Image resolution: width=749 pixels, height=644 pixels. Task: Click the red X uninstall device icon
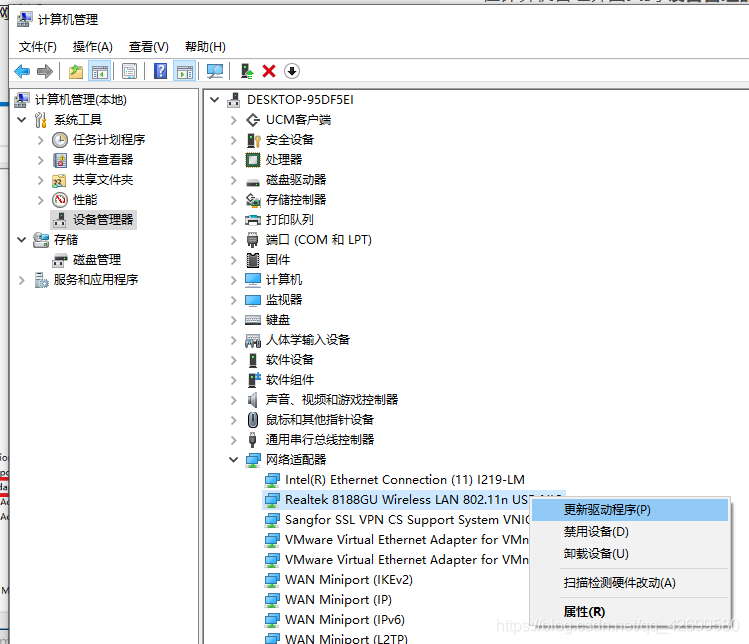pos(269,72)
